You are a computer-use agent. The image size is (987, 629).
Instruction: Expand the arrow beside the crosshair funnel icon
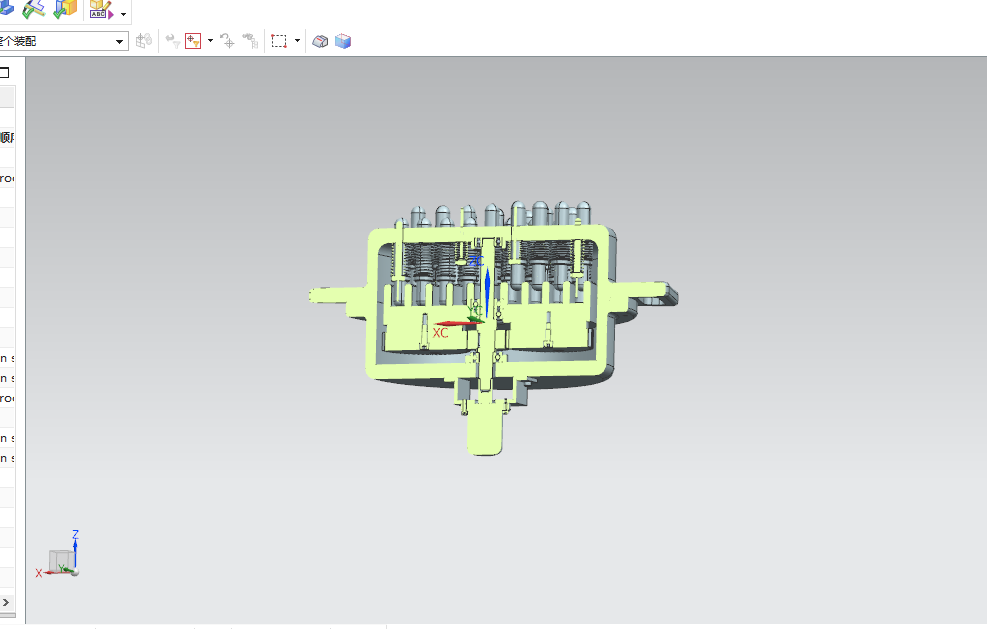point(210,41)
